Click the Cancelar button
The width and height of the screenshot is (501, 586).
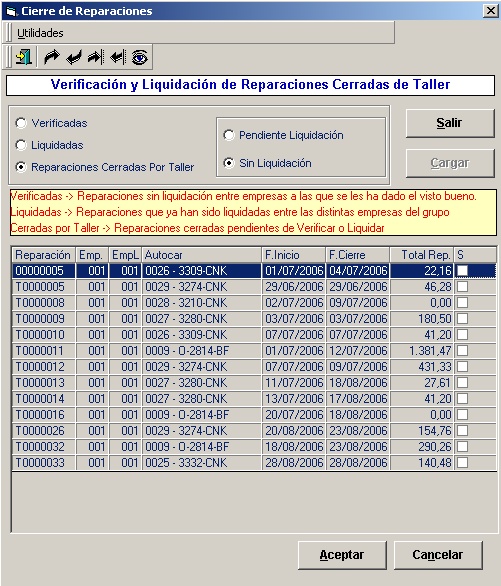(438, 555)
